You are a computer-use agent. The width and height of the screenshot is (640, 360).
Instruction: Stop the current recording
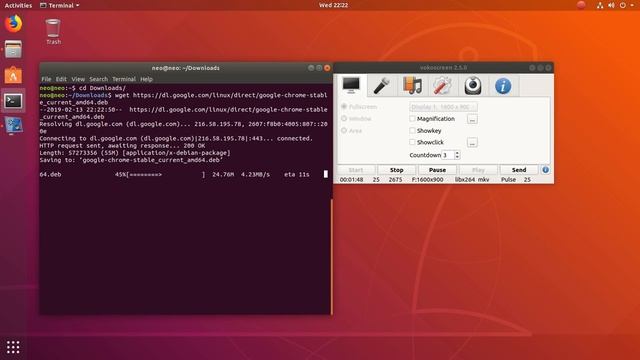click(x=396, y=170)
